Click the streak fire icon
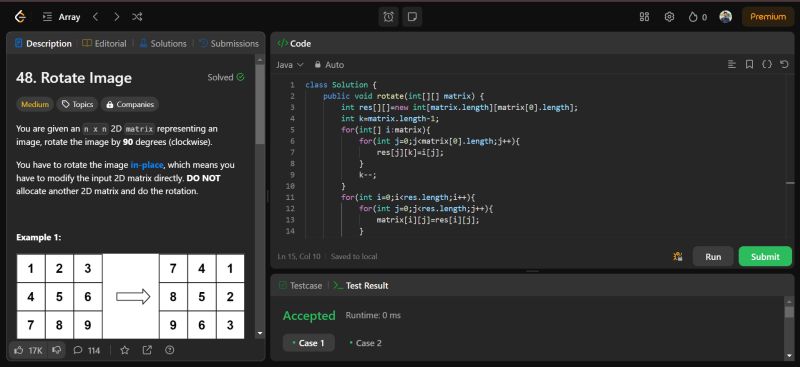This screenshot has height=367, width=800. 692,17
